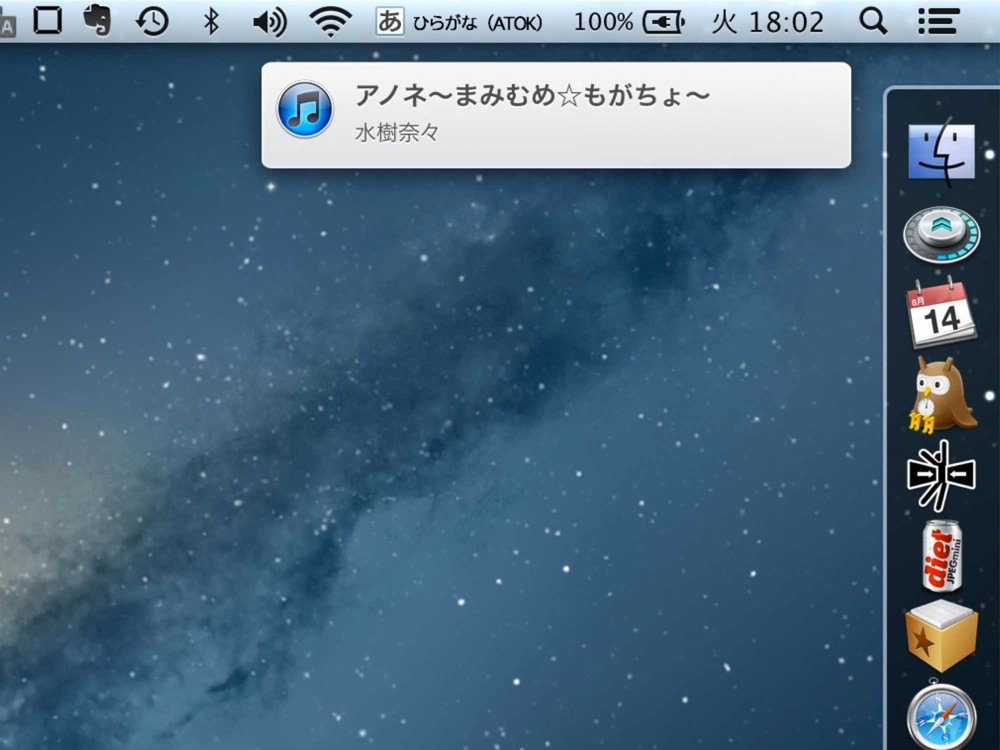Open Spotlight search magnifier
The height and width of the screenshot is (750, 1000).
click(x=873, y=22)
